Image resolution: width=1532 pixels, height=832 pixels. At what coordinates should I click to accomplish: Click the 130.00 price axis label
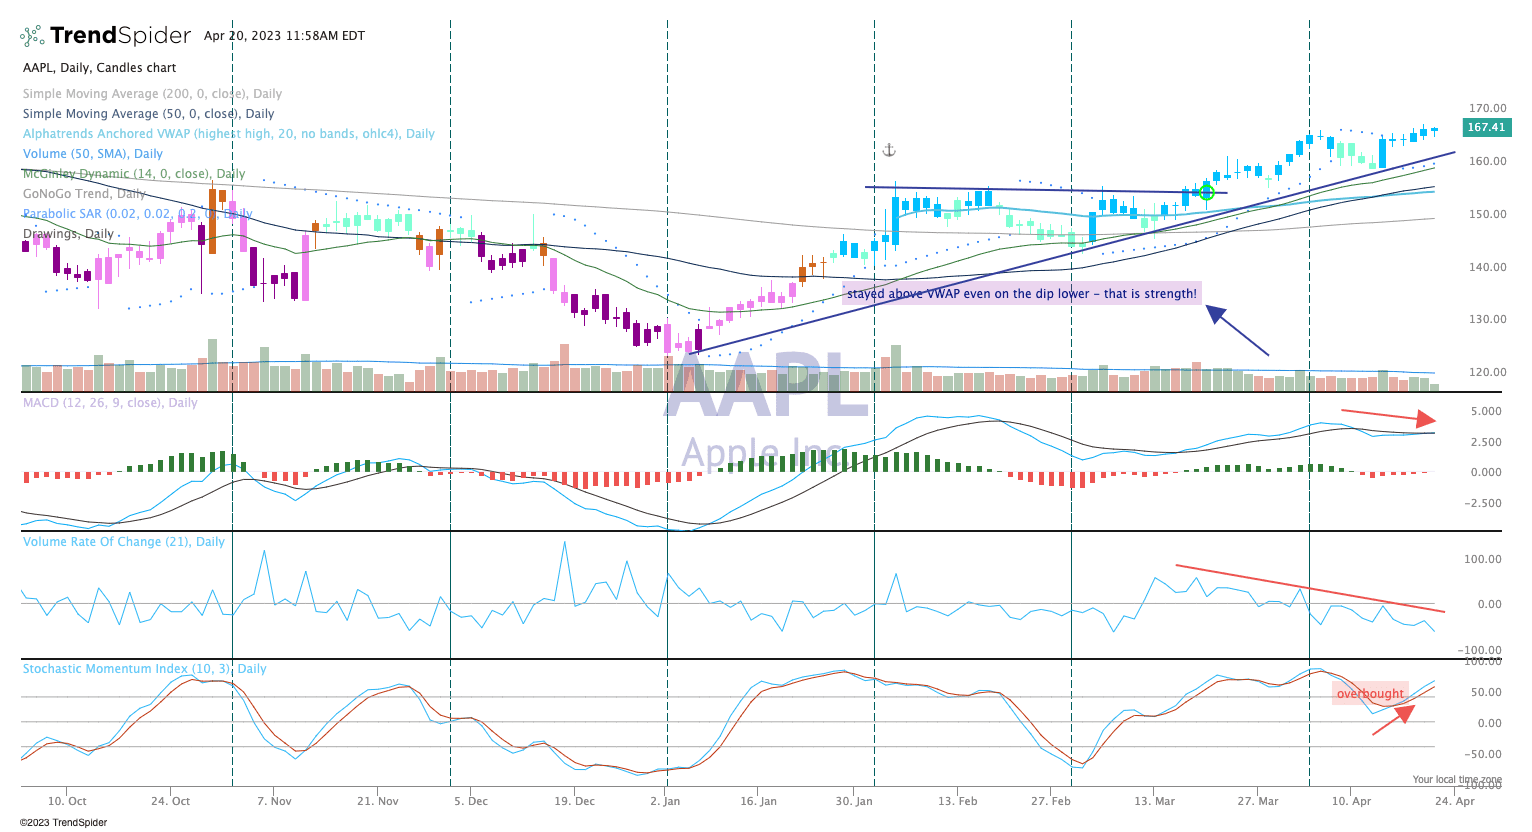tap(1488, 320)
